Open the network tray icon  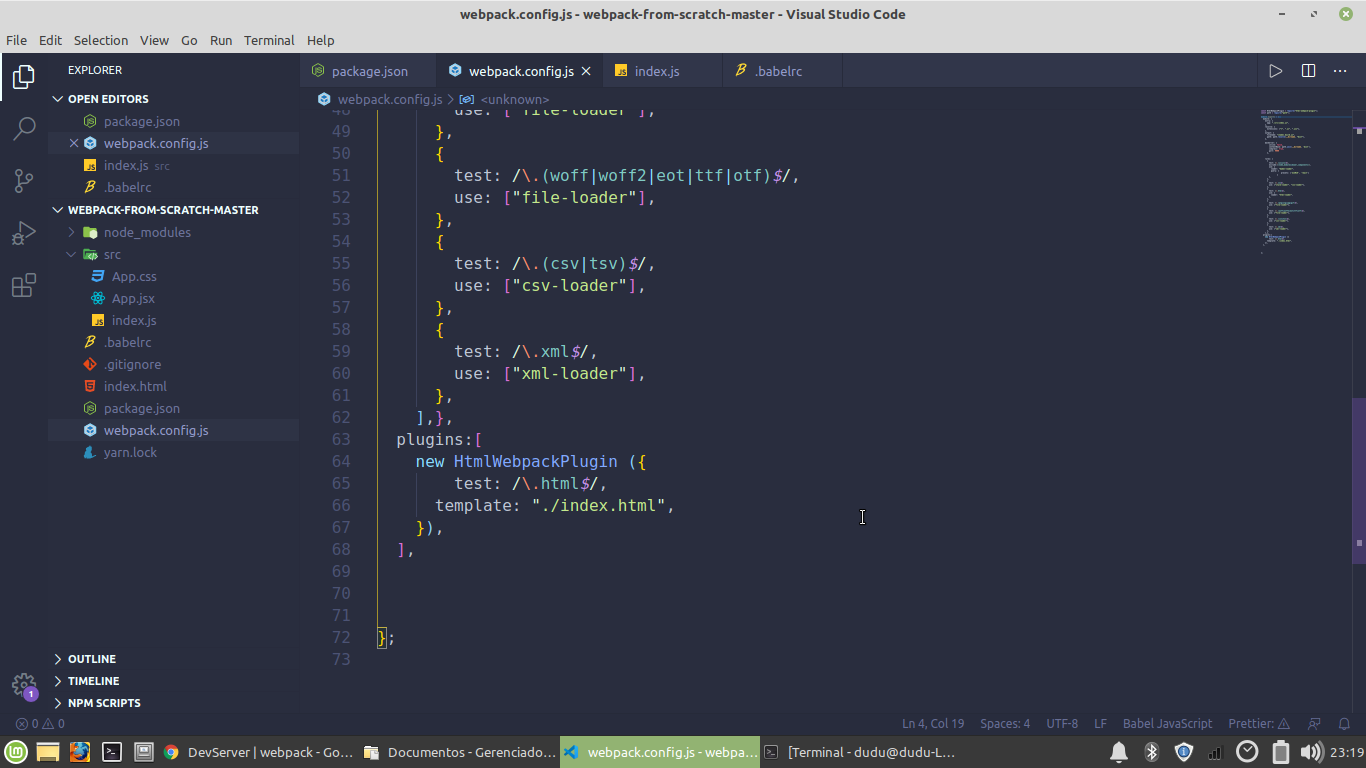[x=1215, y=752]
